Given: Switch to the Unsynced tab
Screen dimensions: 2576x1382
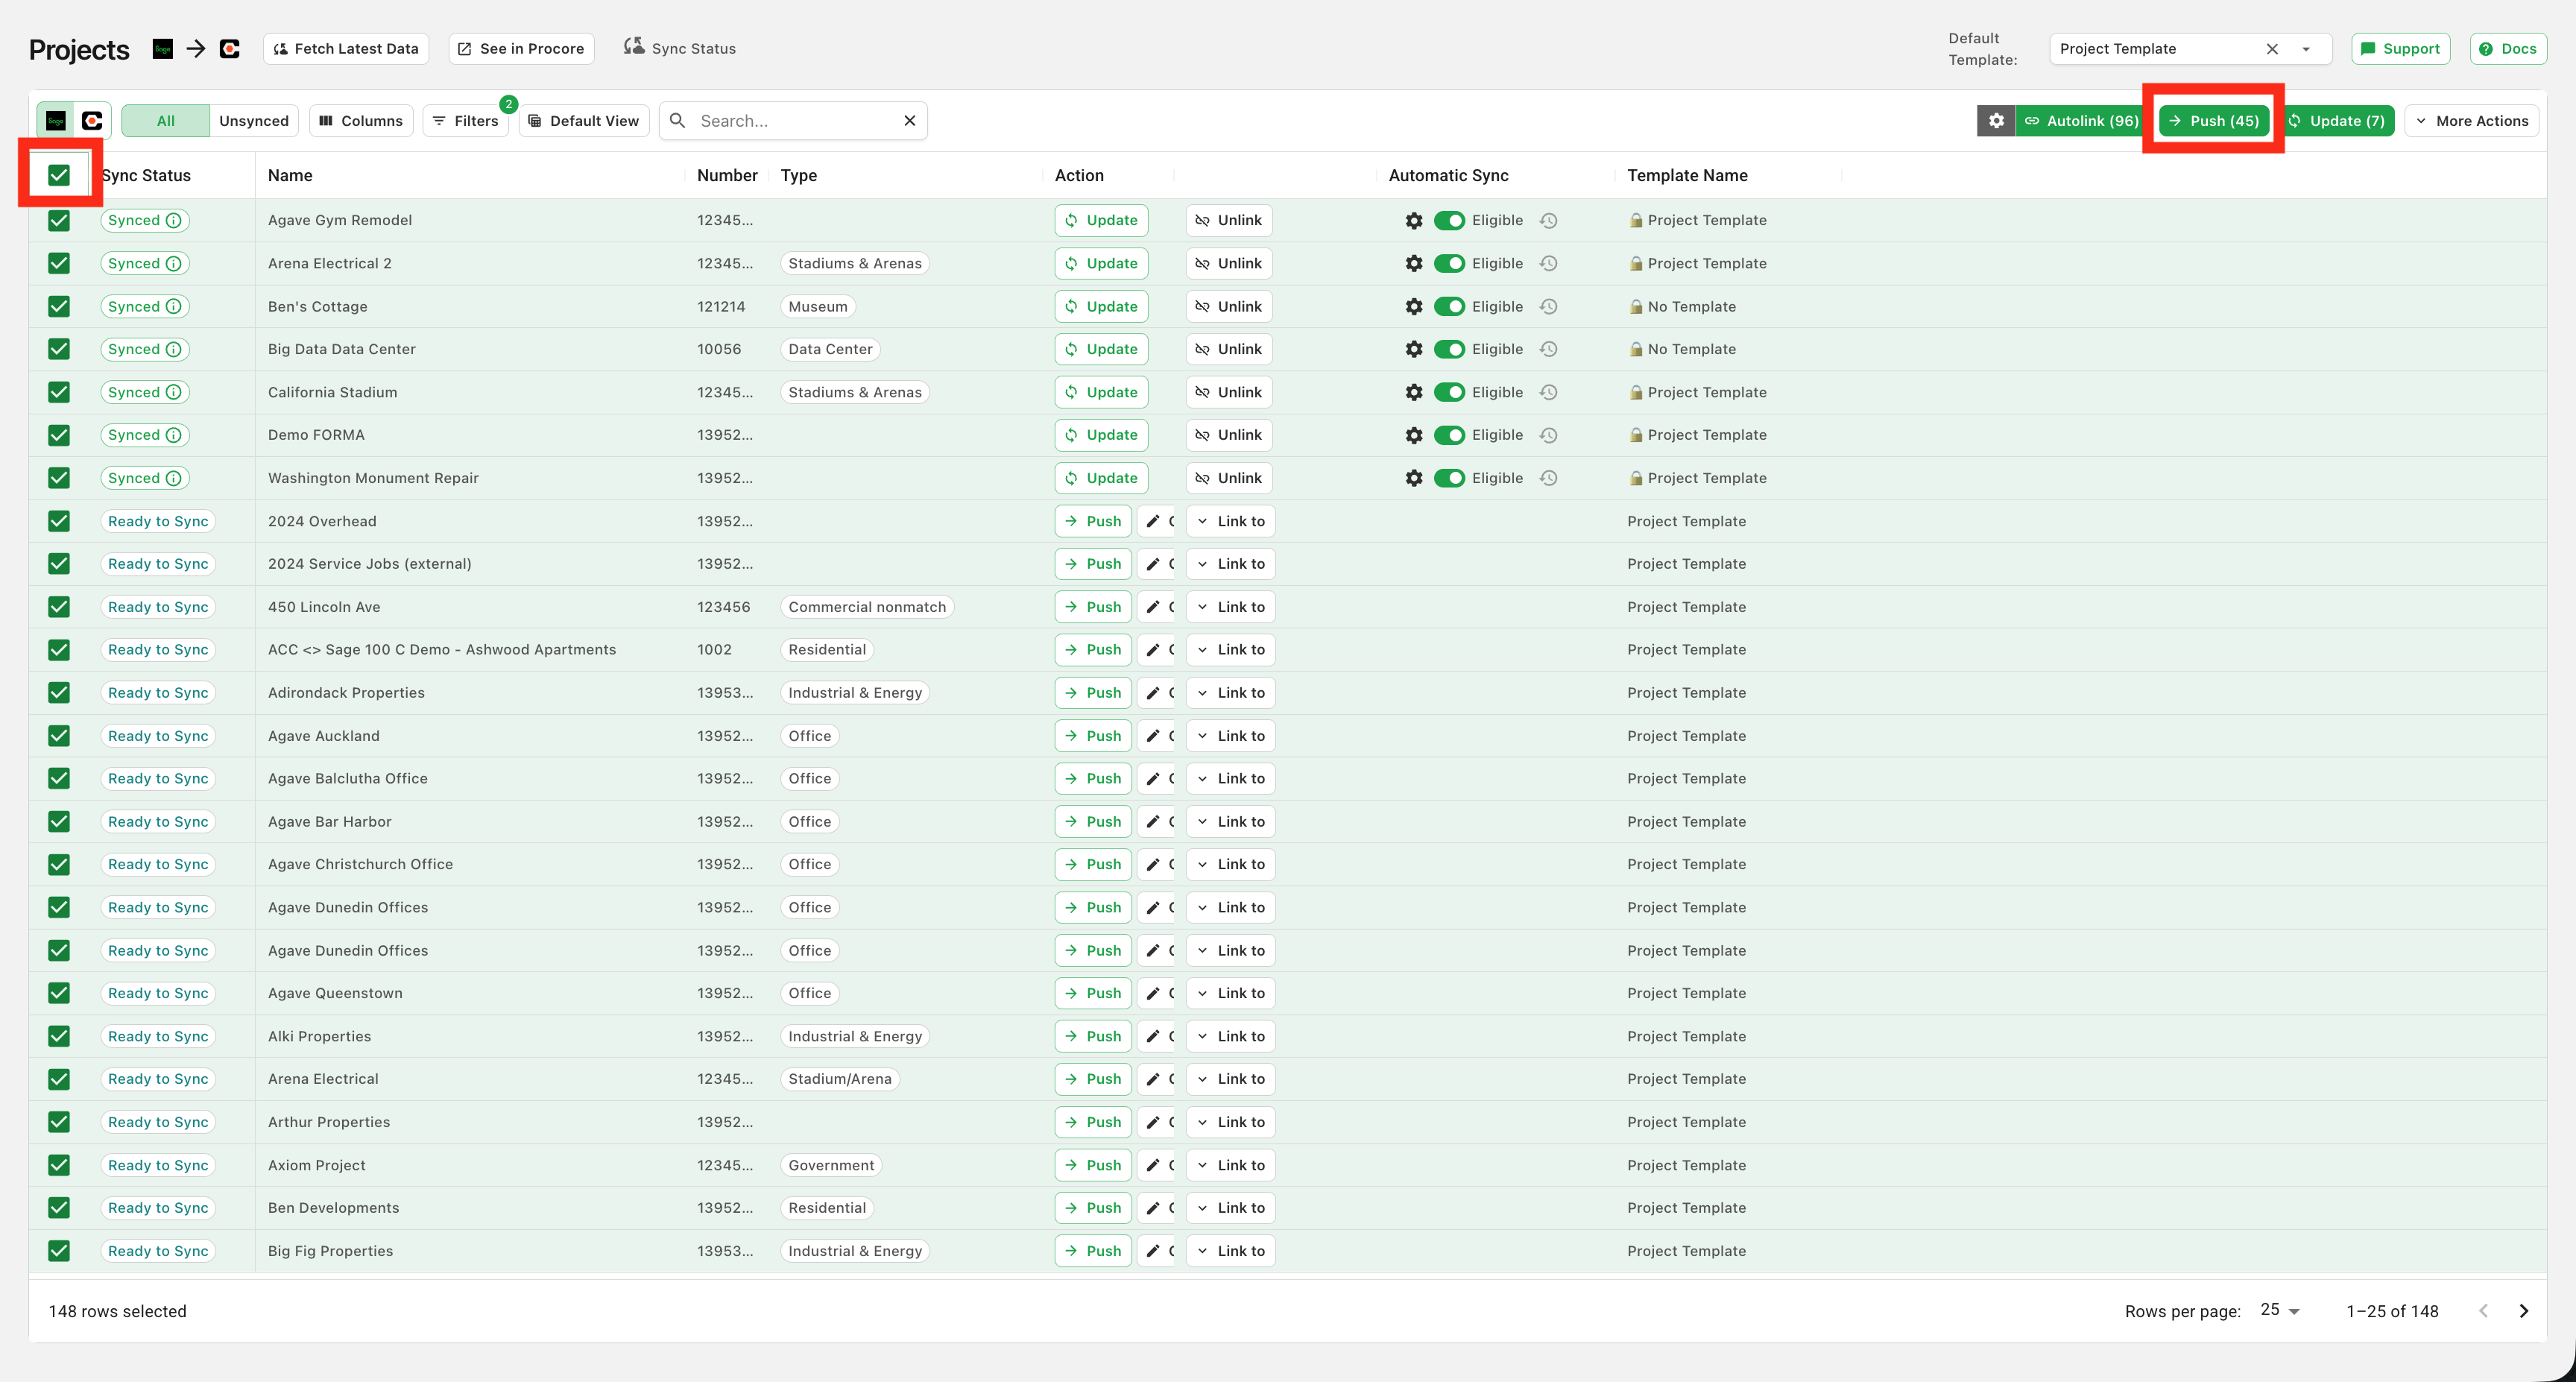Looking at the screenshot, I should coord(253,121).
